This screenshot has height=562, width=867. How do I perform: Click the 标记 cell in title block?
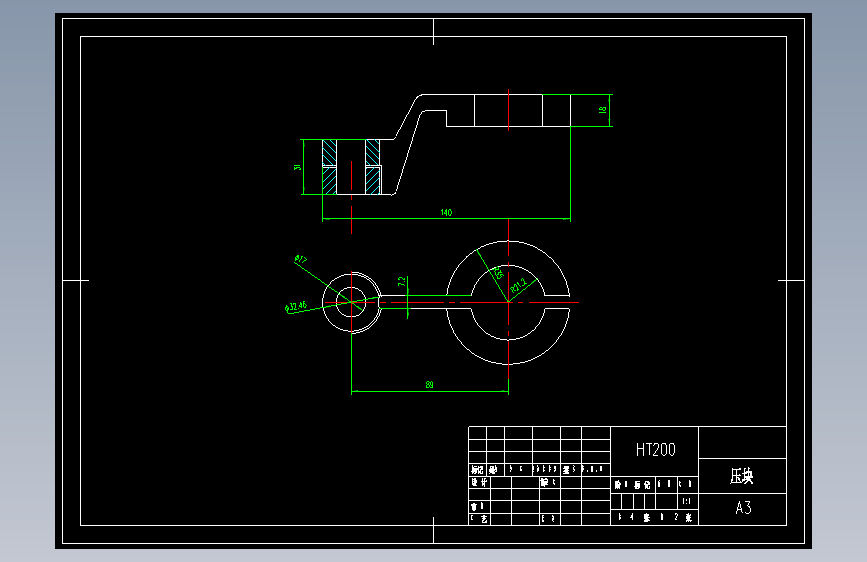pos(477,470)
